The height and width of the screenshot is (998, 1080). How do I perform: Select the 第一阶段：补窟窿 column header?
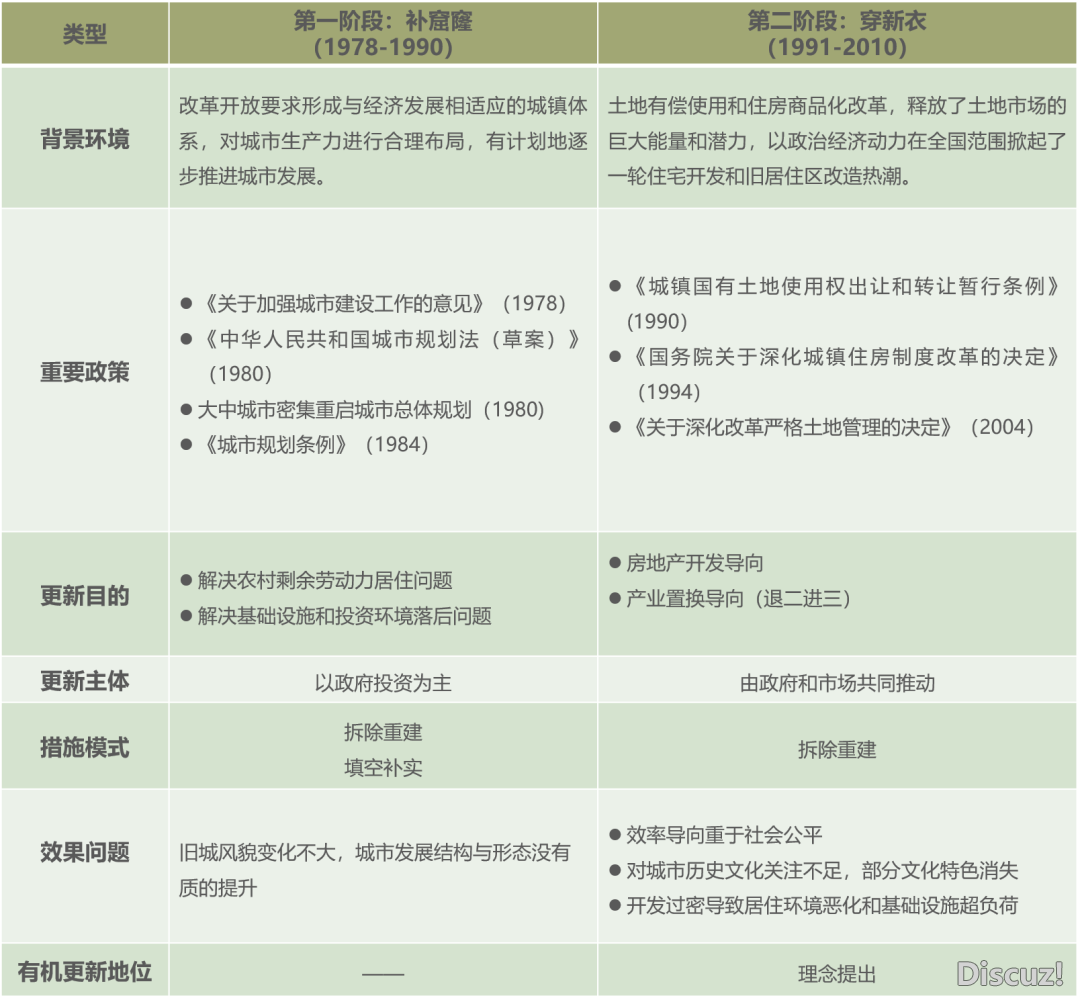coord(383,34)
